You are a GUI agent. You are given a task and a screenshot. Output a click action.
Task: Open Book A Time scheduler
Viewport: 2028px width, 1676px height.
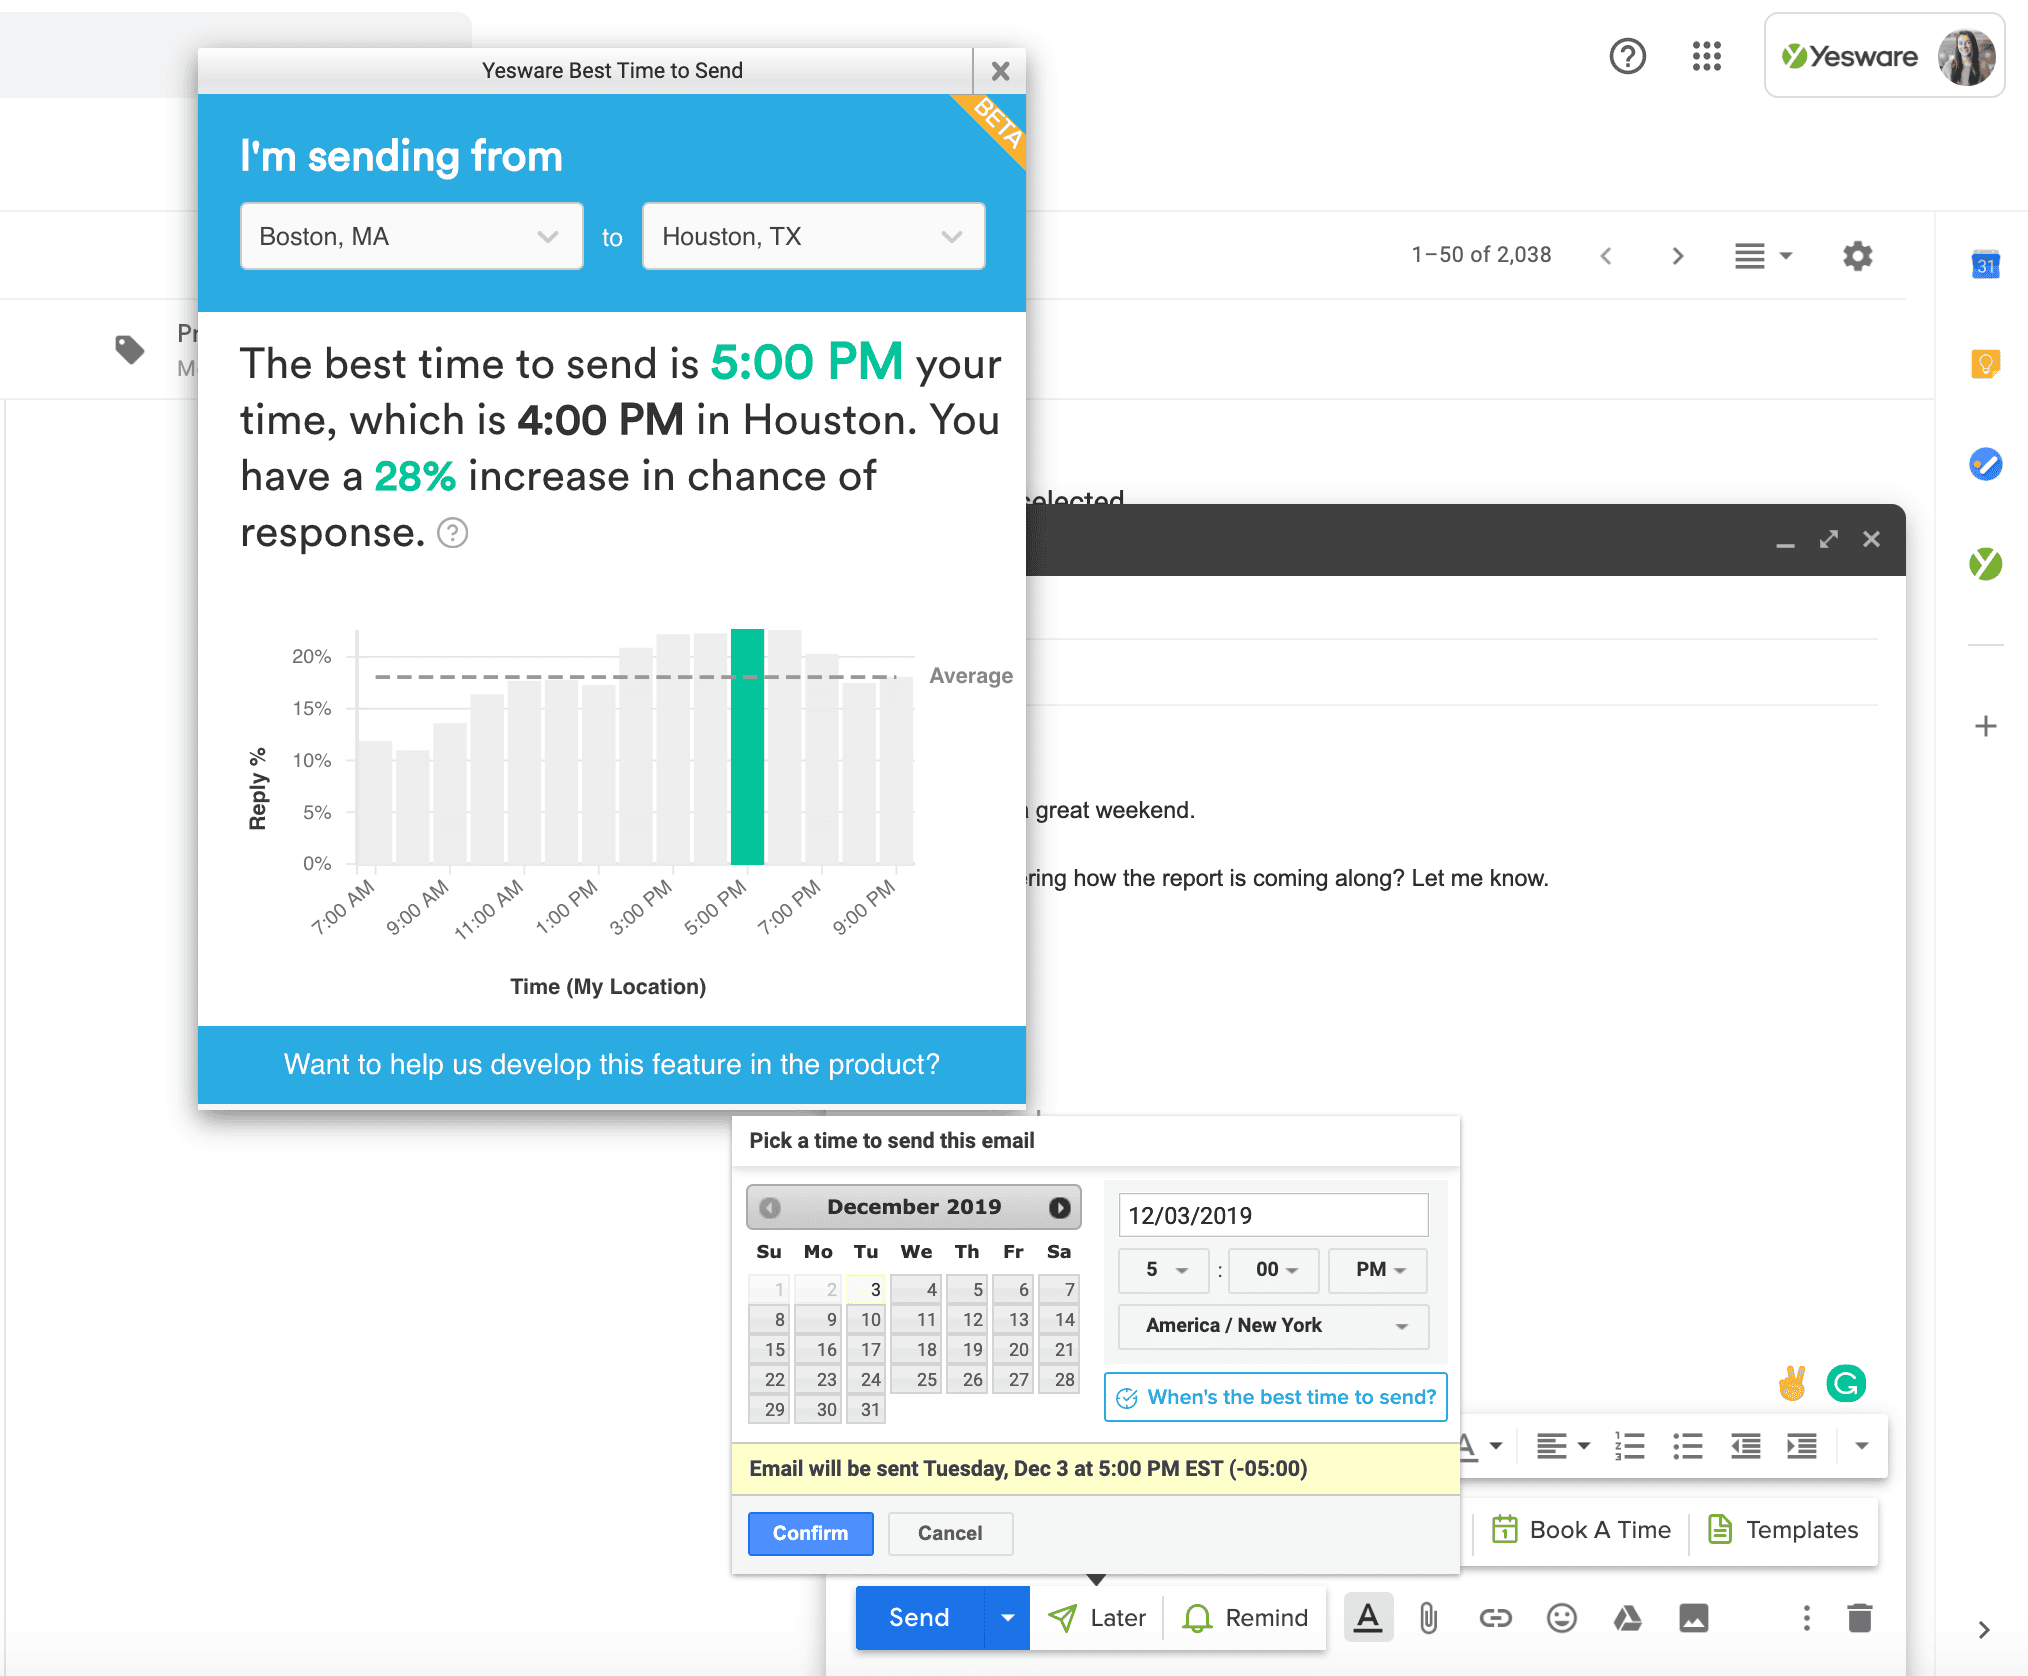pyautogui.click(x=1581, y=1530)
